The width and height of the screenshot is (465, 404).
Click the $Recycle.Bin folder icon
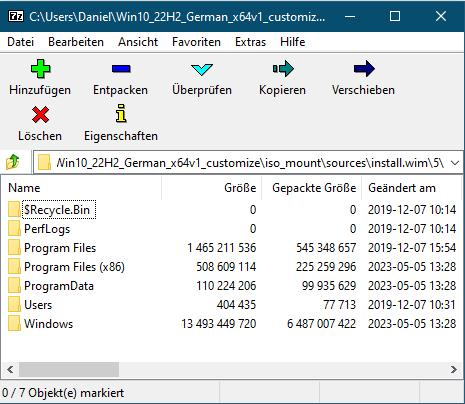tap(14, 210)
